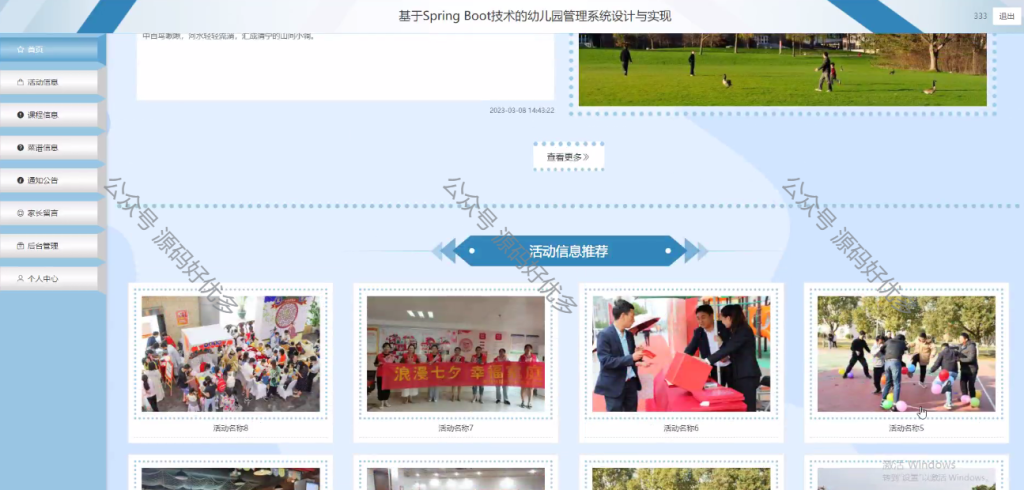
Task: Open the 课程信息 sidebar menu
Action: [x=49, y=115]
